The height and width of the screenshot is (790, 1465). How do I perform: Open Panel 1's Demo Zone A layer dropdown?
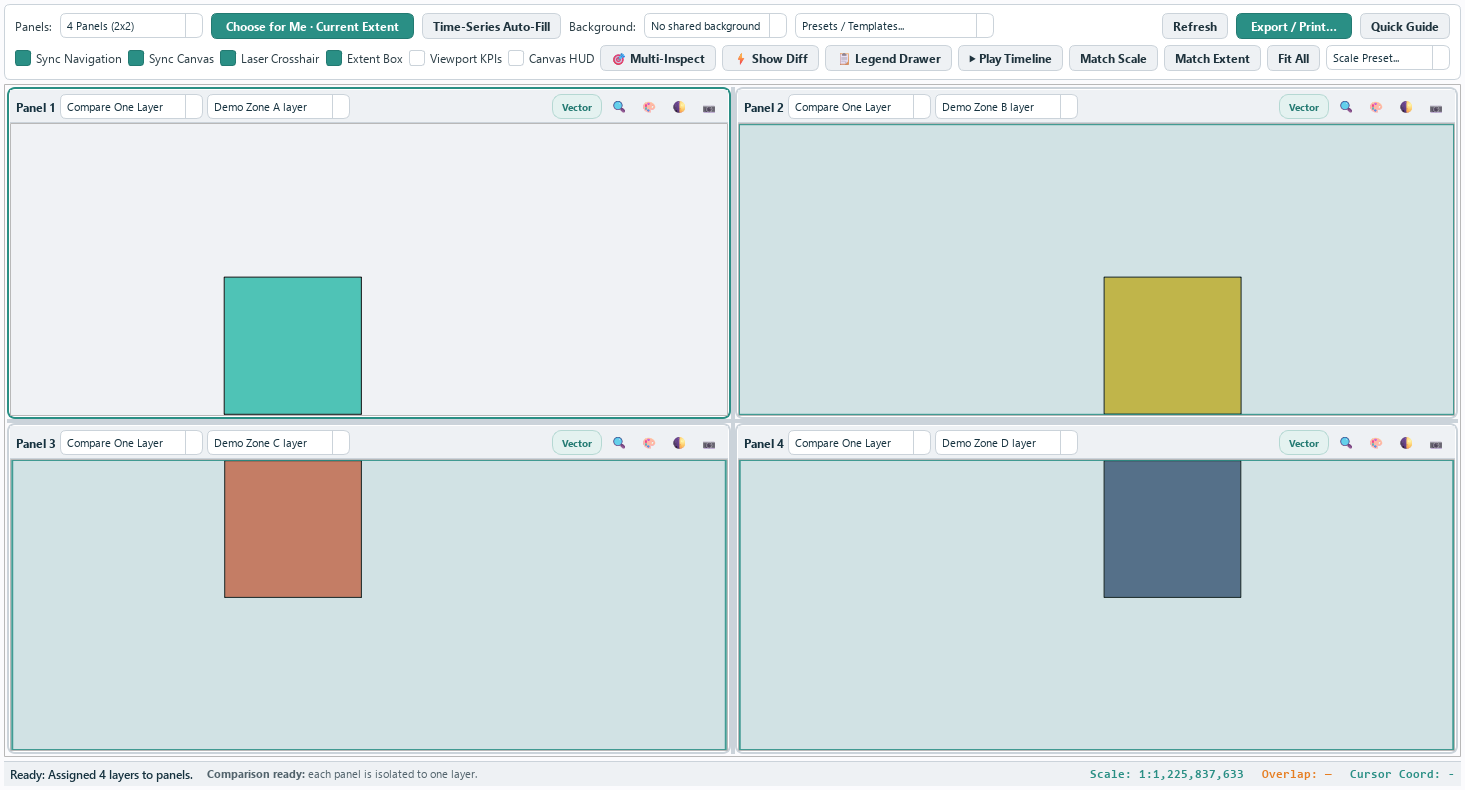click(x=278, y=107)
